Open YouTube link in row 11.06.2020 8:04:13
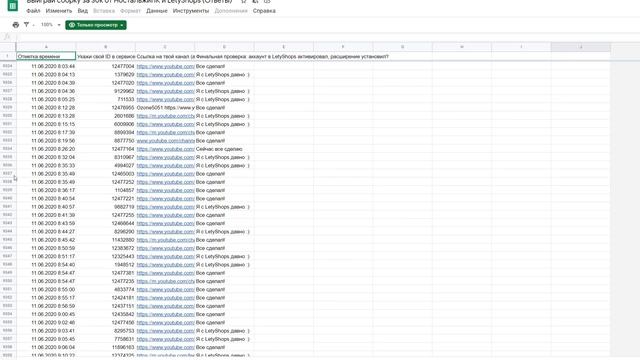Screen dimensions: 640x360 165,75
